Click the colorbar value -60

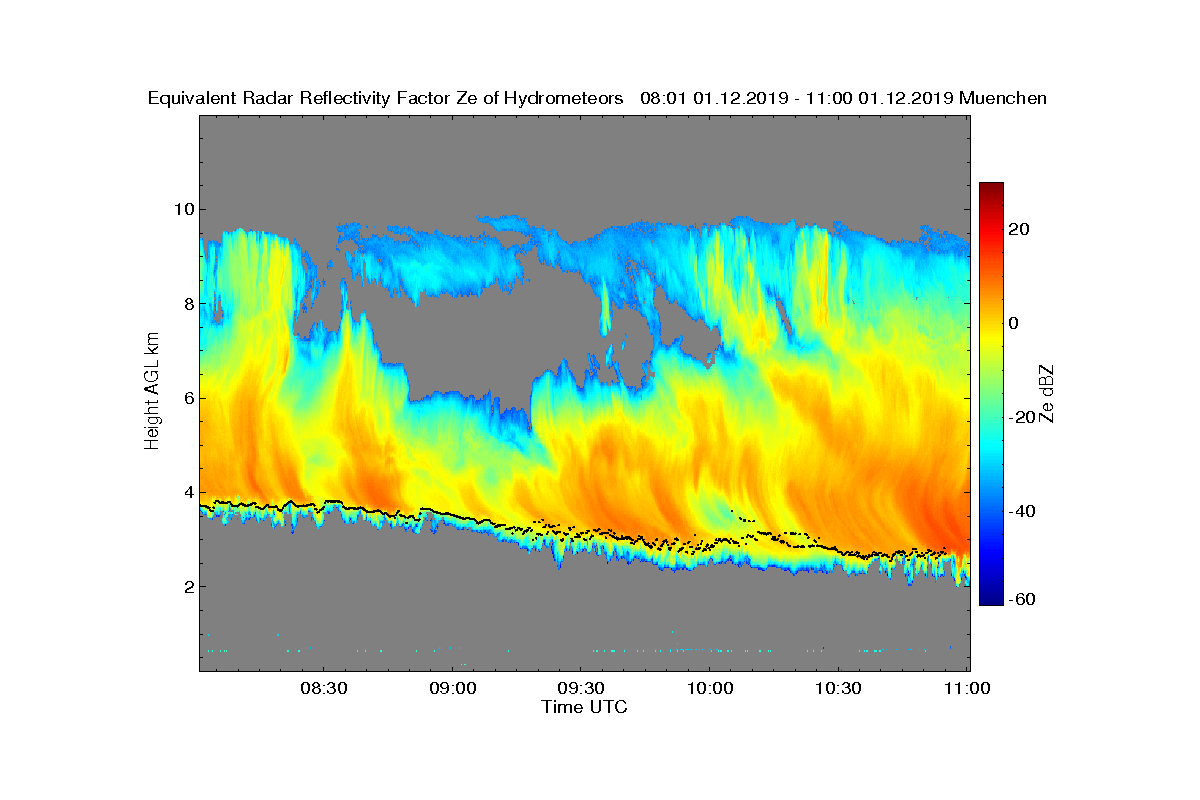pyautogui.click(x=1024, y=599)
